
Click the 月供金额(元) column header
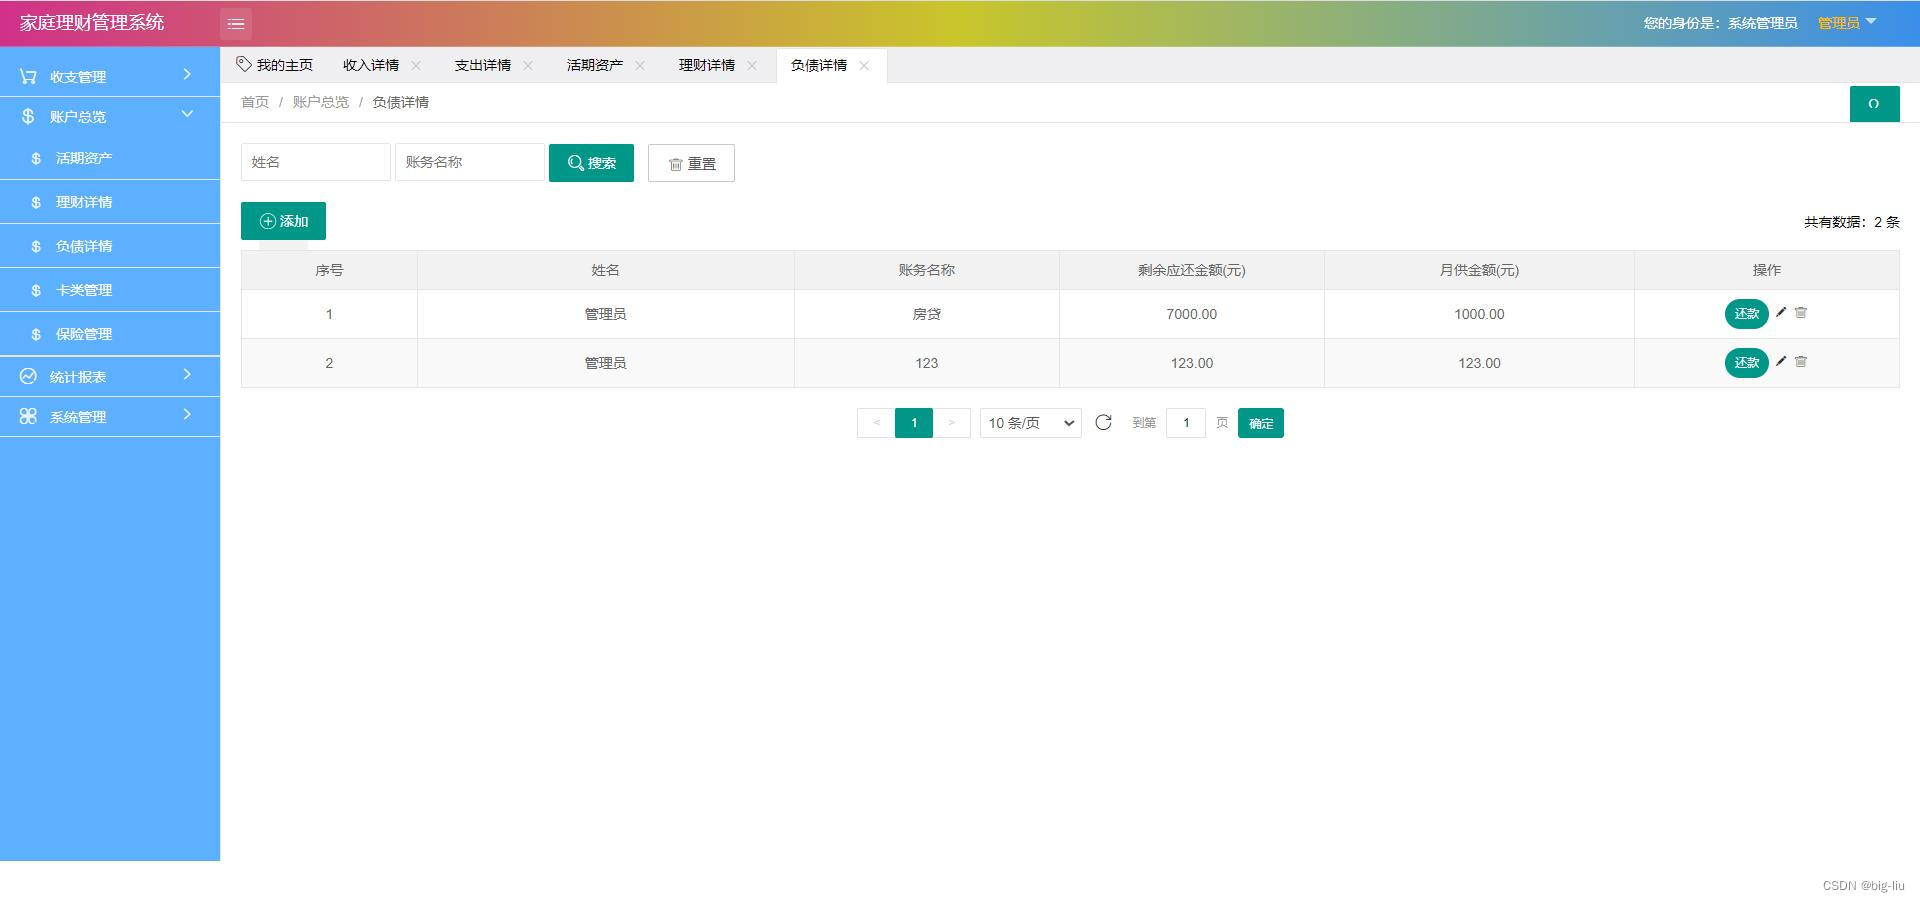coord(1479,270)
